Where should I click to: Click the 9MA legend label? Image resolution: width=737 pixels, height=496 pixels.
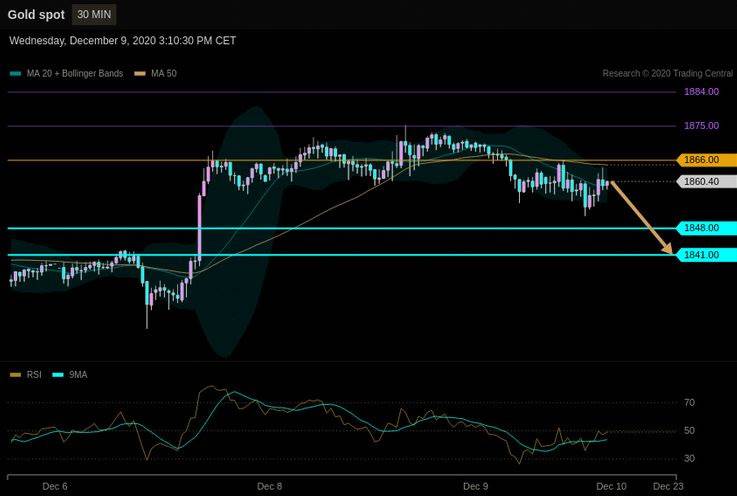click(x=78, y=375)
